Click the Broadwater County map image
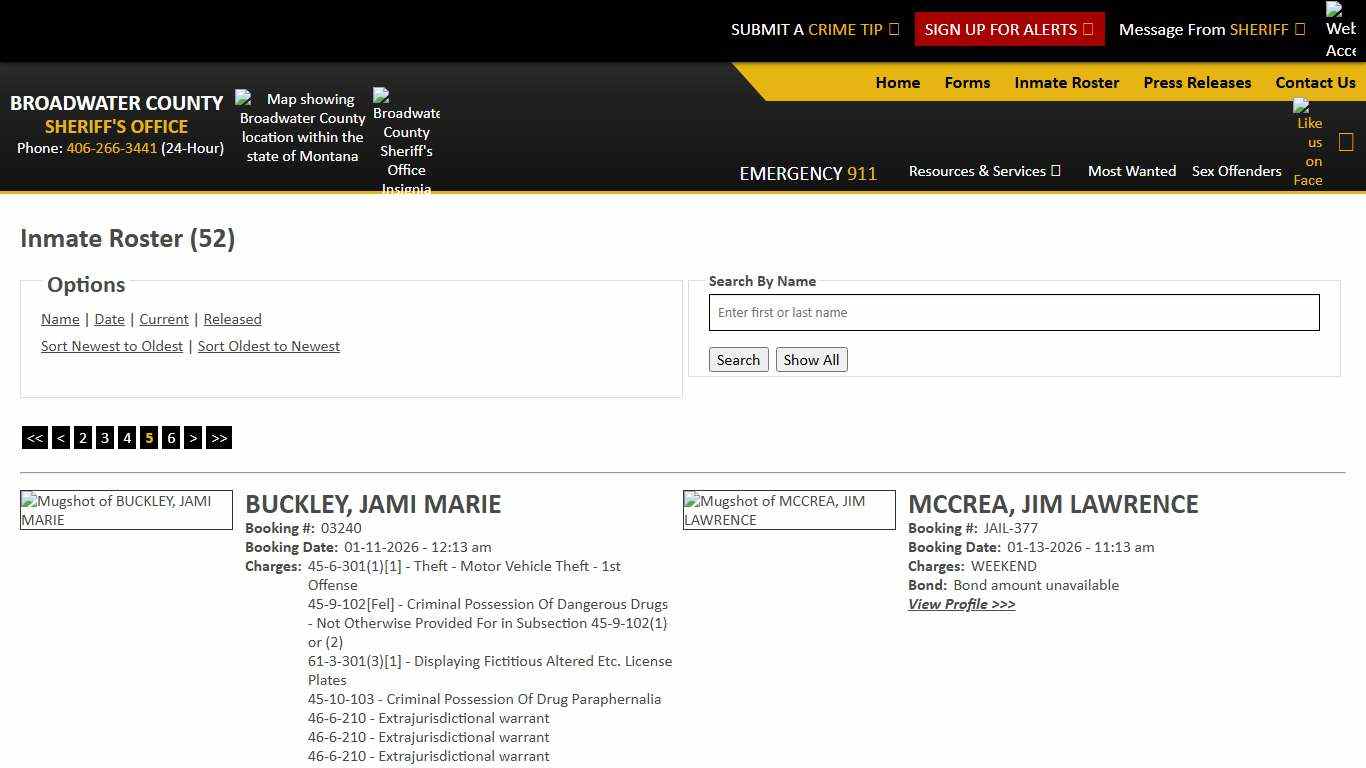 [x=301, y=127]
